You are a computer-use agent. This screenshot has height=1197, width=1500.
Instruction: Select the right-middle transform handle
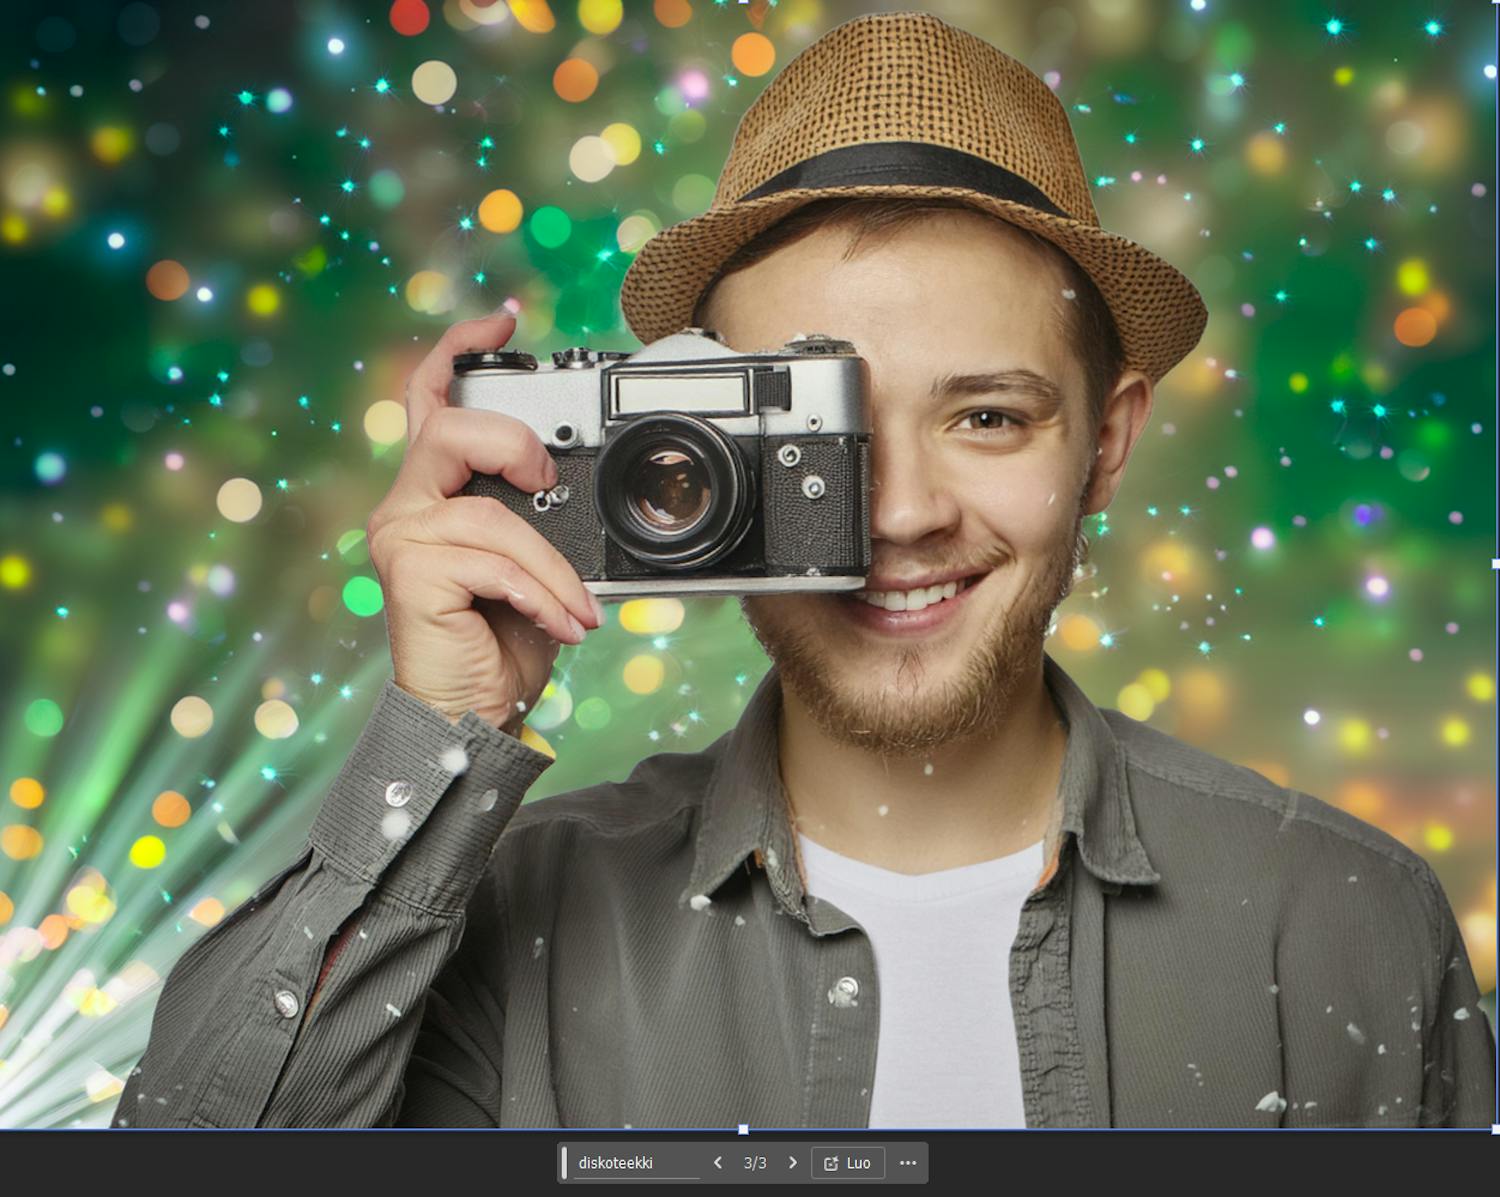tap(1495, 565)
